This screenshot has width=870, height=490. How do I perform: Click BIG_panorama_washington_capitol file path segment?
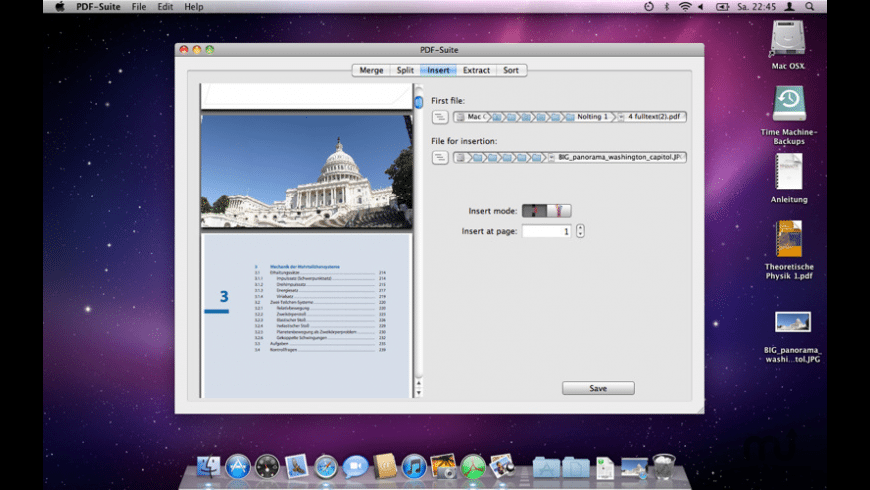[x=619, y=157]
